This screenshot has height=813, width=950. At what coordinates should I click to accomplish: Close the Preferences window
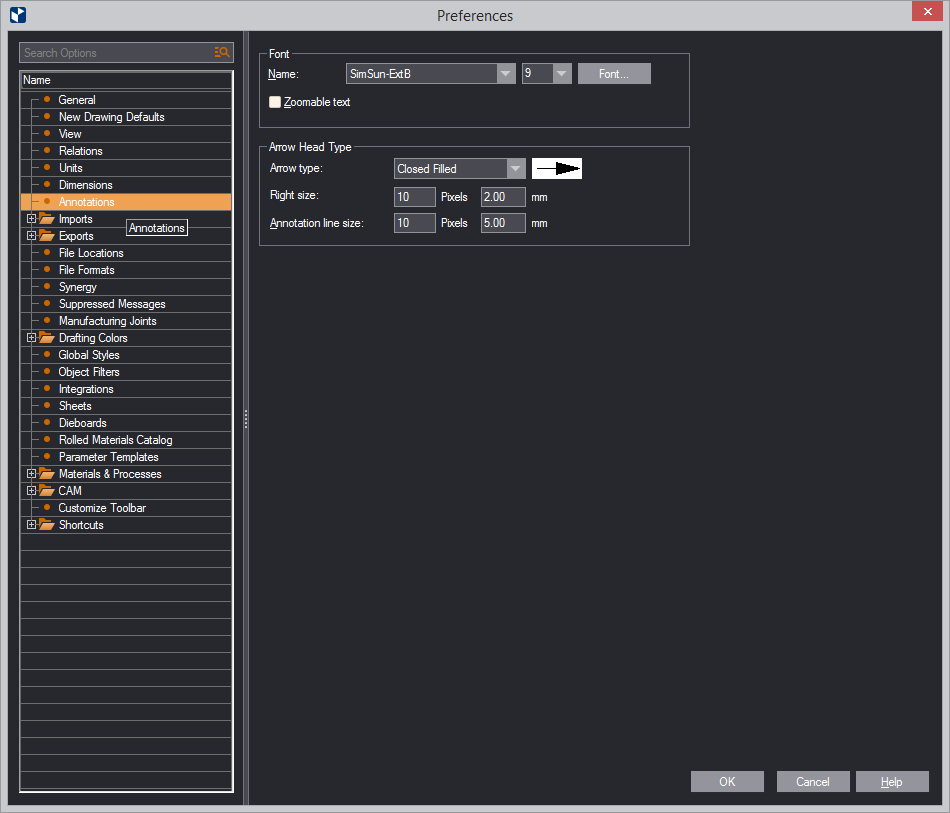[x=928, y=12]
